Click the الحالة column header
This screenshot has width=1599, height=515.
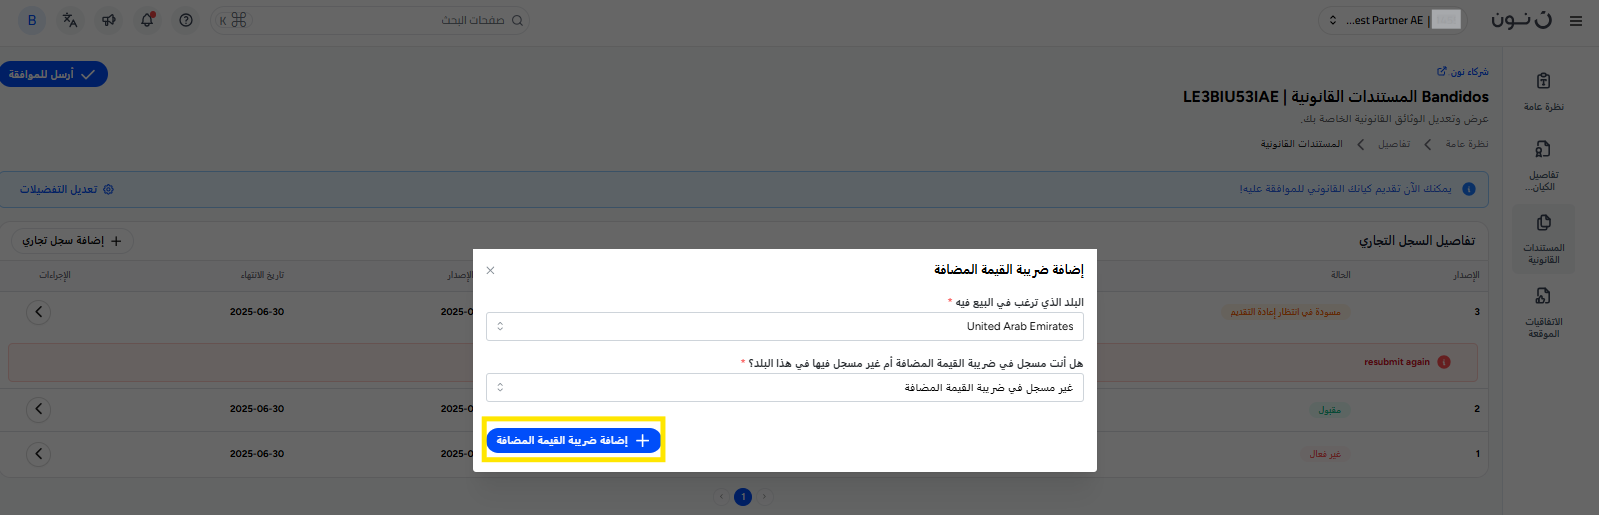(1341, 275)
